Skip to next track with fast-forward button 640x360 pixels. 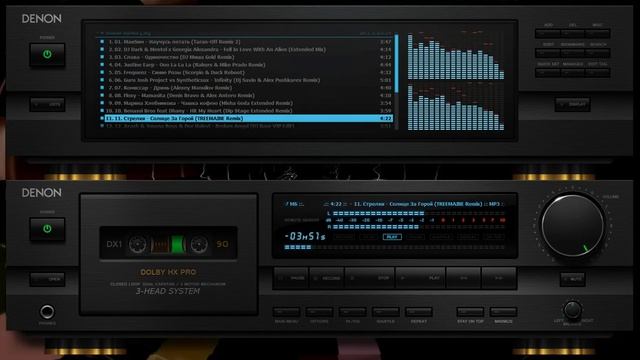[499, 278]
